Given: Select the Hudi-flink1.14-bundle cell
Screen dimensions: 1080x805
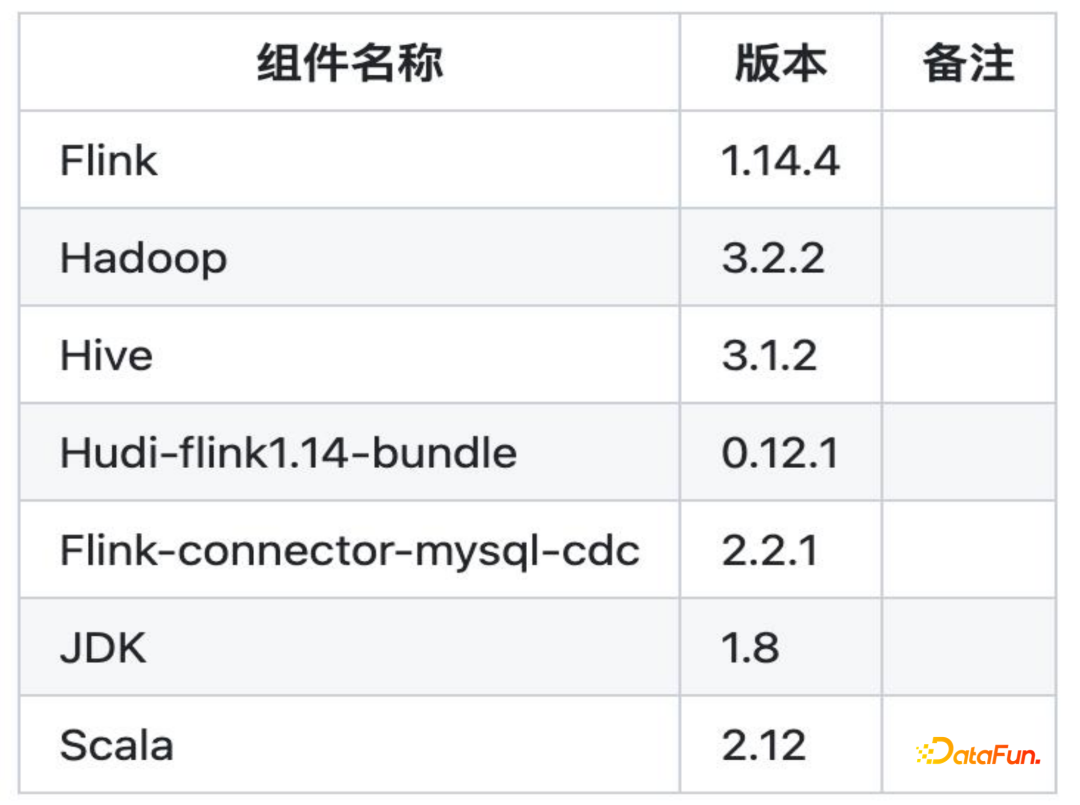Looking at the screenshot, I should click(x=288, y=453).
